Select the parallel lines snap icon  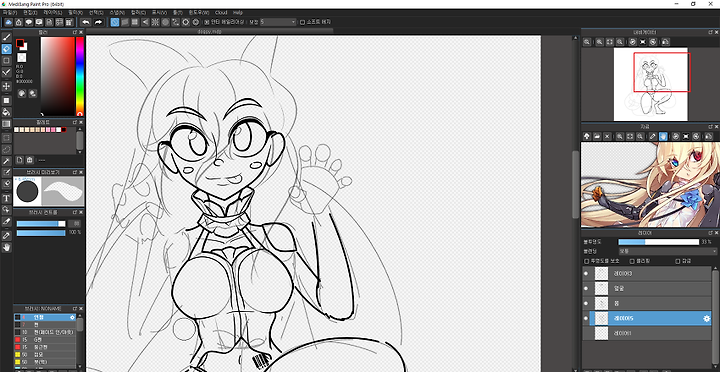click(x=125, y=22)
